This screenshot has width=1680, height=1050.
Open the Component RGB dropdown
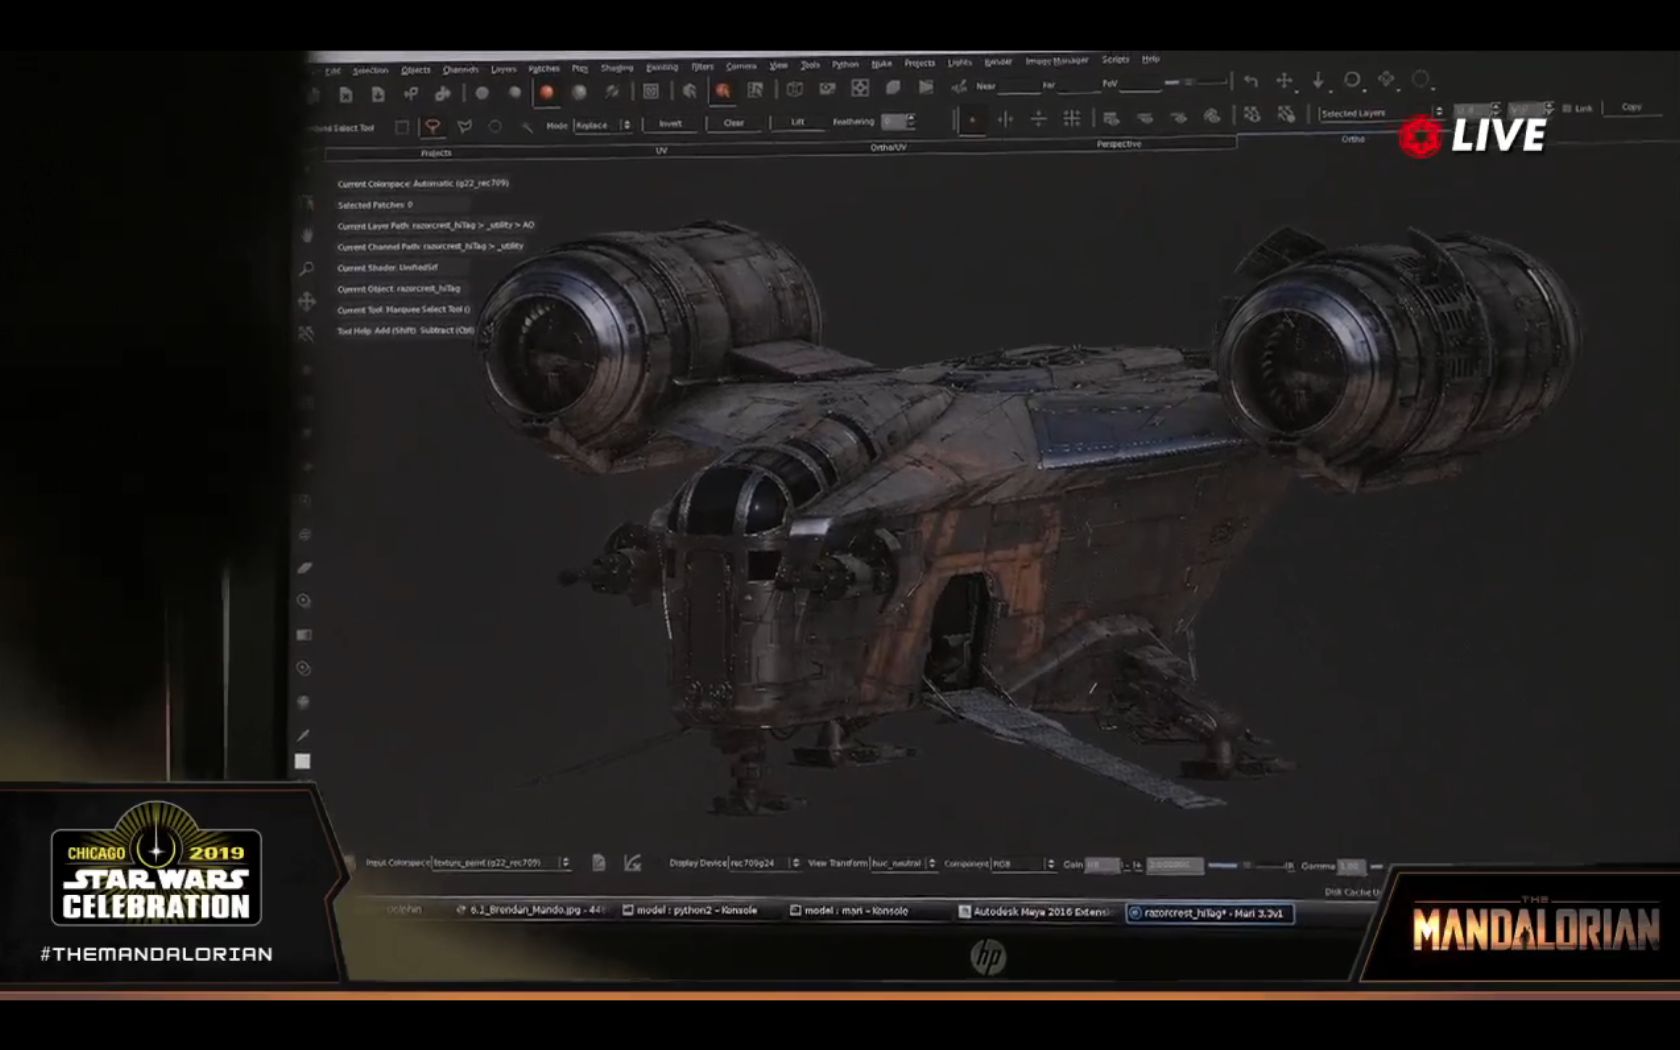1023,863
